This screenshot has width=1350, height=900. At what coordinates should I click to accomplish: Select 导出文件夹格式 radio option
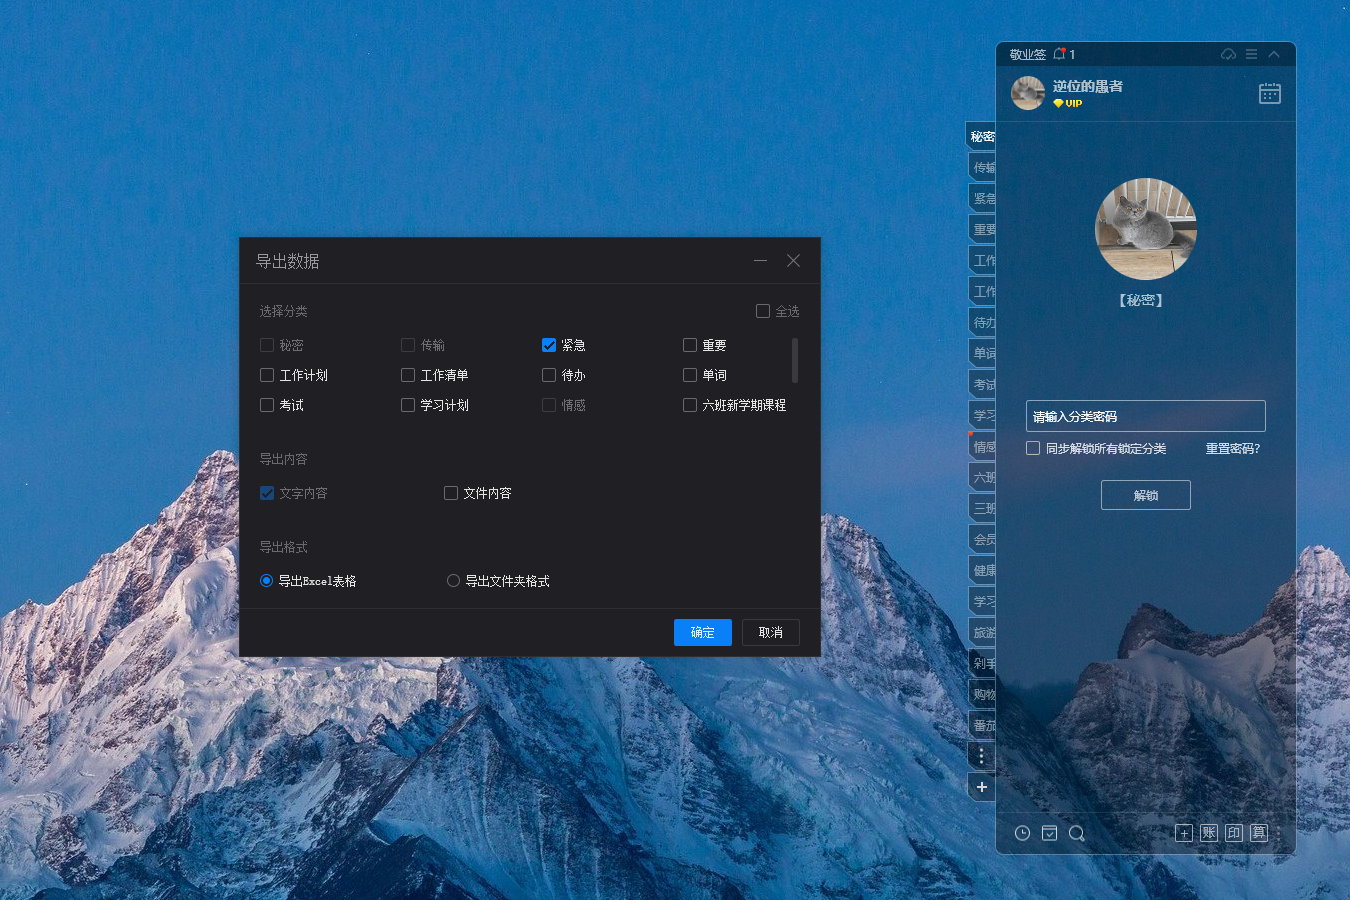[x=453, y=581]
